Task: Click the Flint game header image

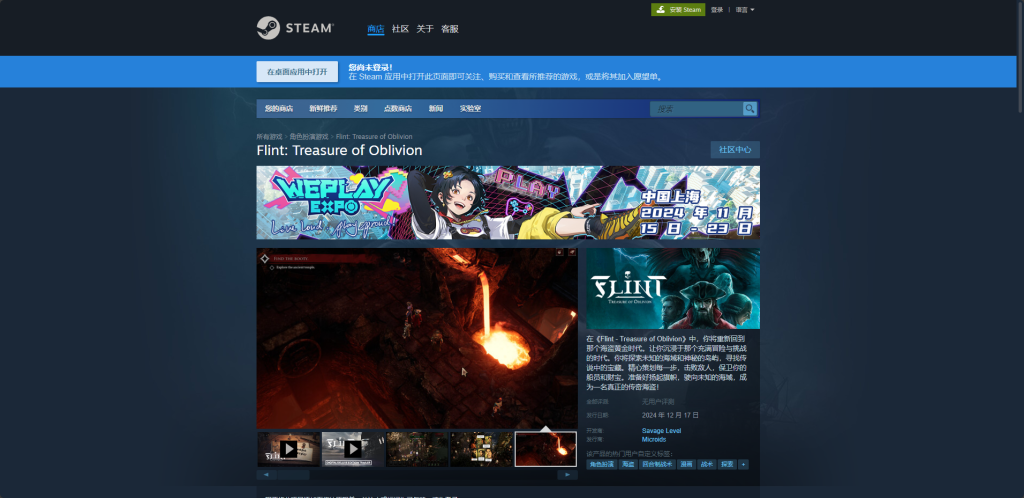Action: click(673, 288)
